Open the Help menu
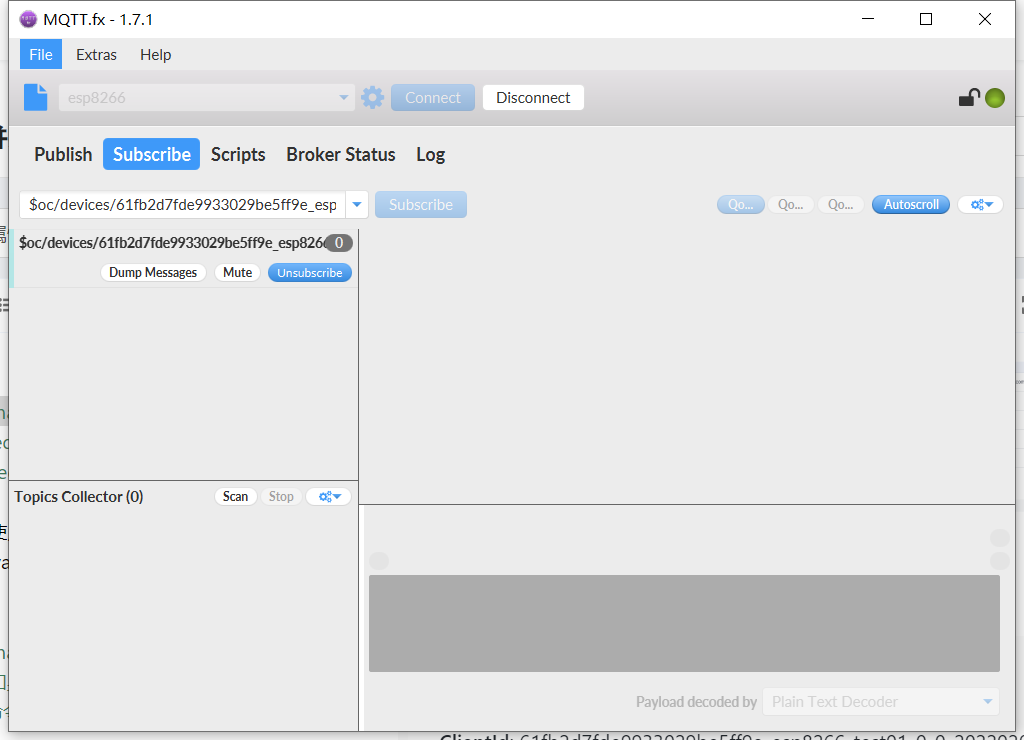1024x740 pixels. (x=155, y=54)
